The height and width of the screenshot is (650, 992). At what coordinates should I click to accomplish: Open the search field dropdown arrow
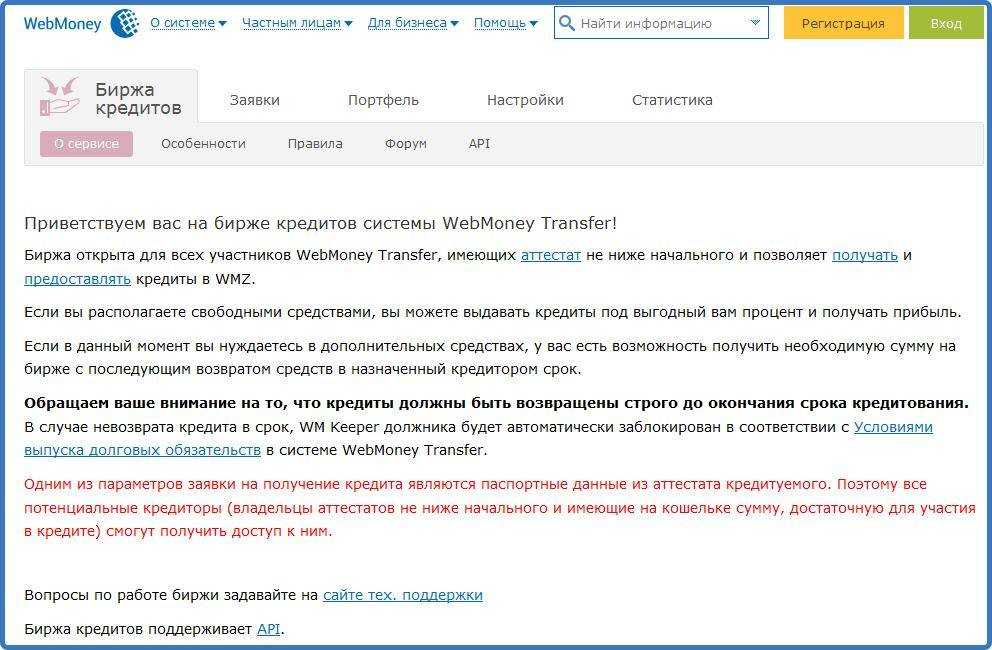tap(755, 23)
